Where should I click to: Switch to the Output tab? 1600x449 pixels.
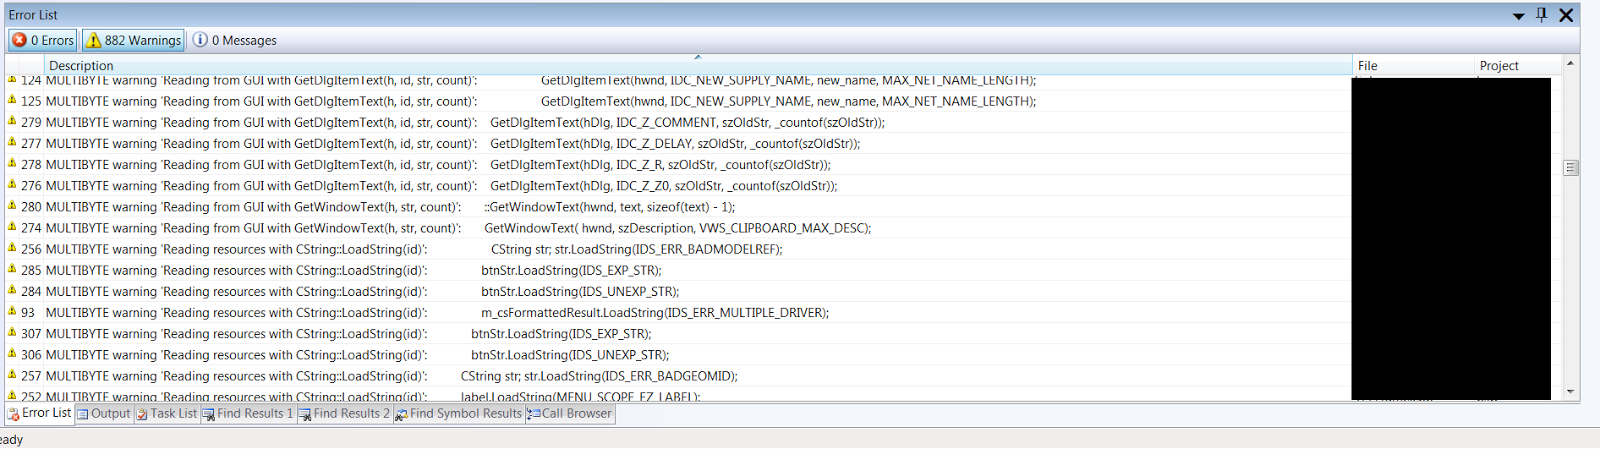(104, 413)
